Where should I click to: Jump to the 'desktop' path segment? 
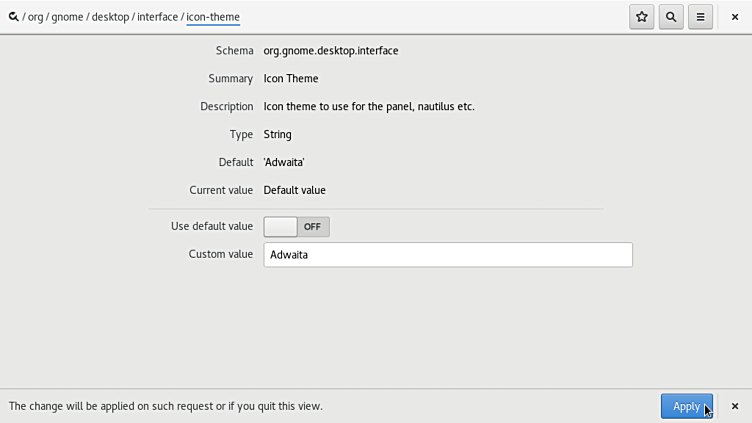coord(111,17)
